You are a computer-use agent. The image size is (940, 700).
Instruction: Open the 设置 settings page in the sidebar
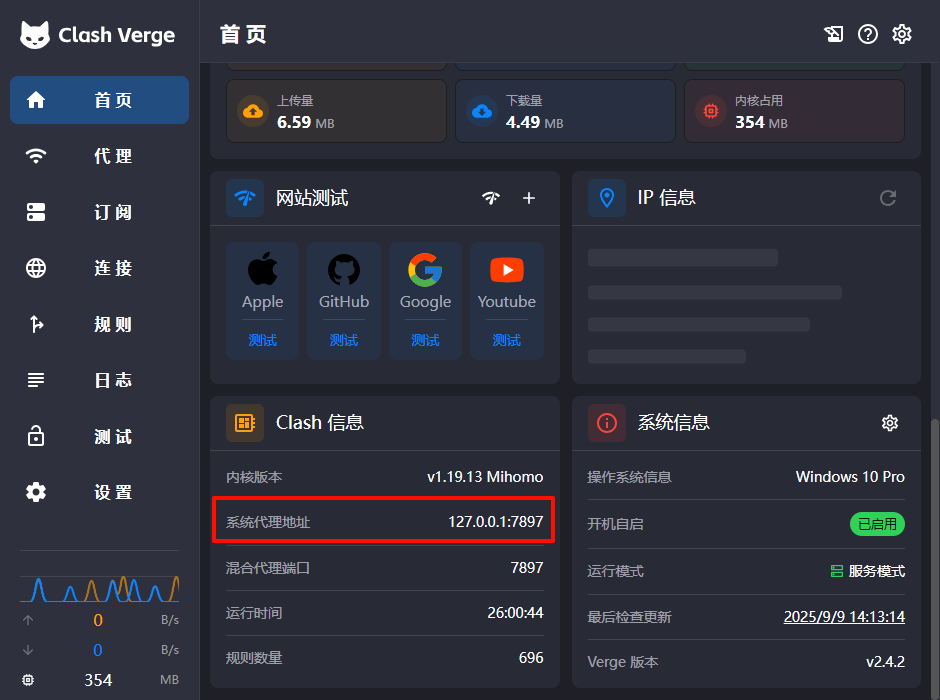coord(100,492)
